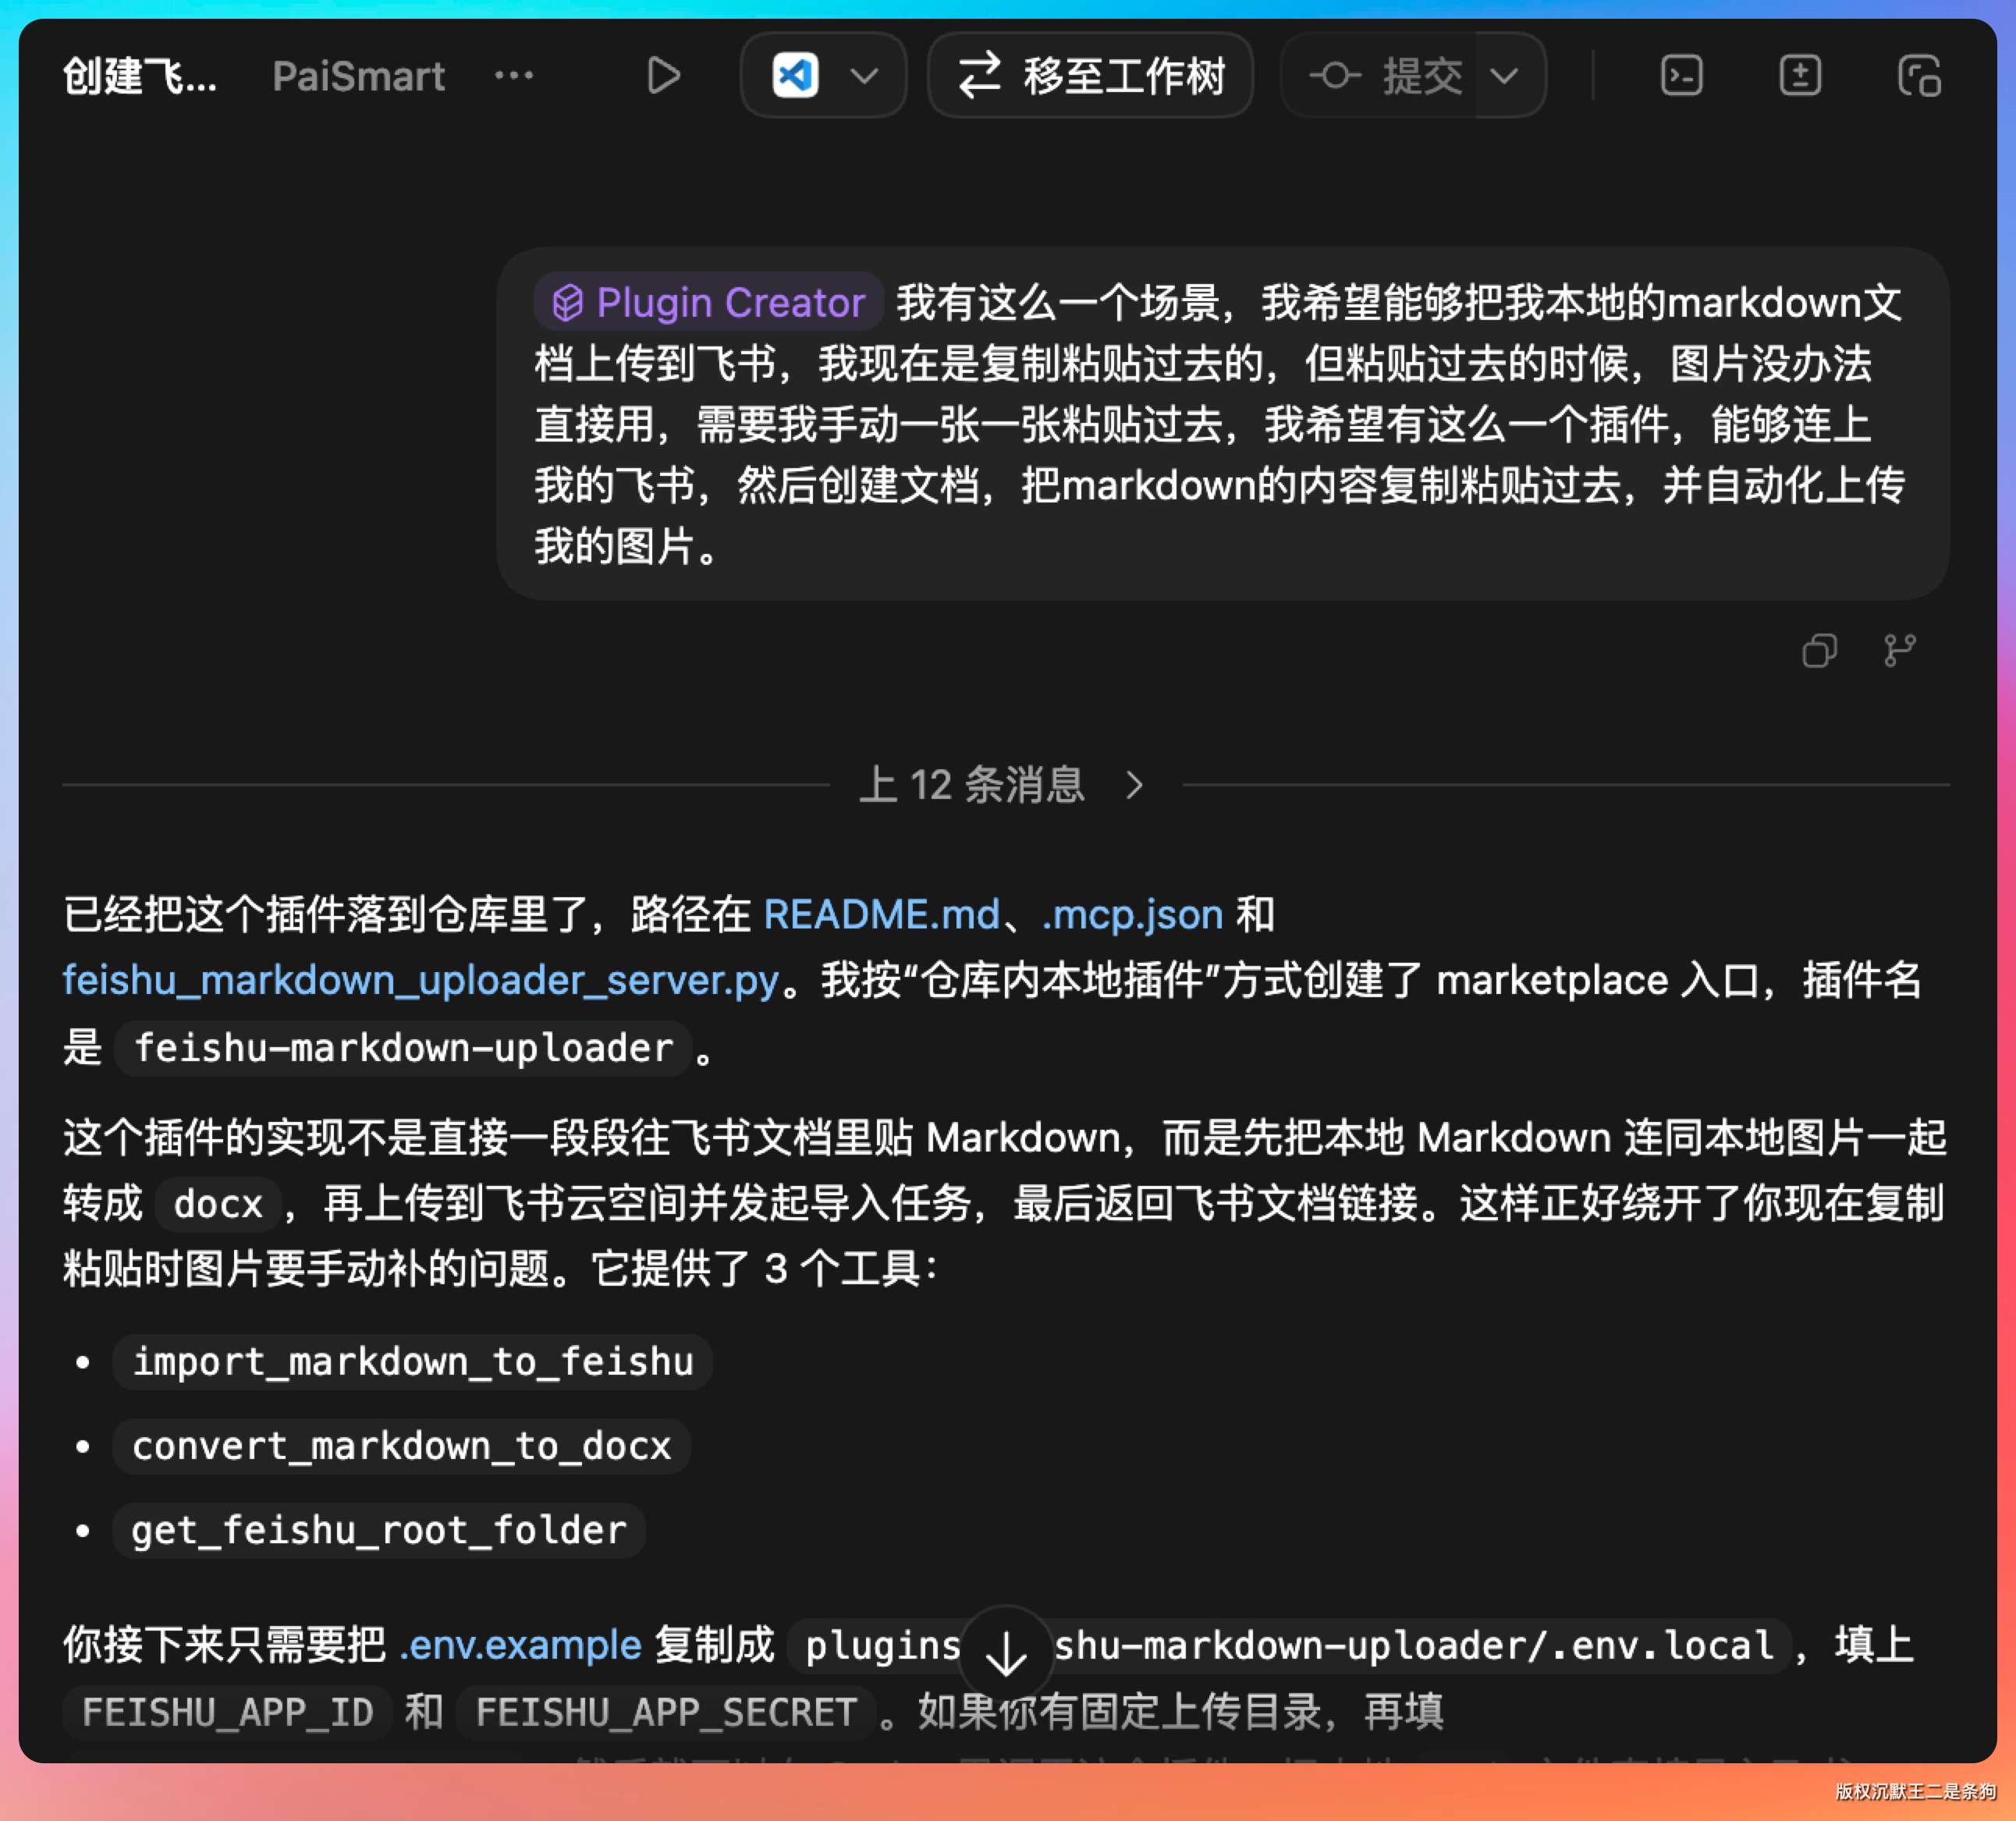Click the 移至工作树 button
Image resolution: width=2016 pixels, height=1821 pixels.
coord(1090,76)
